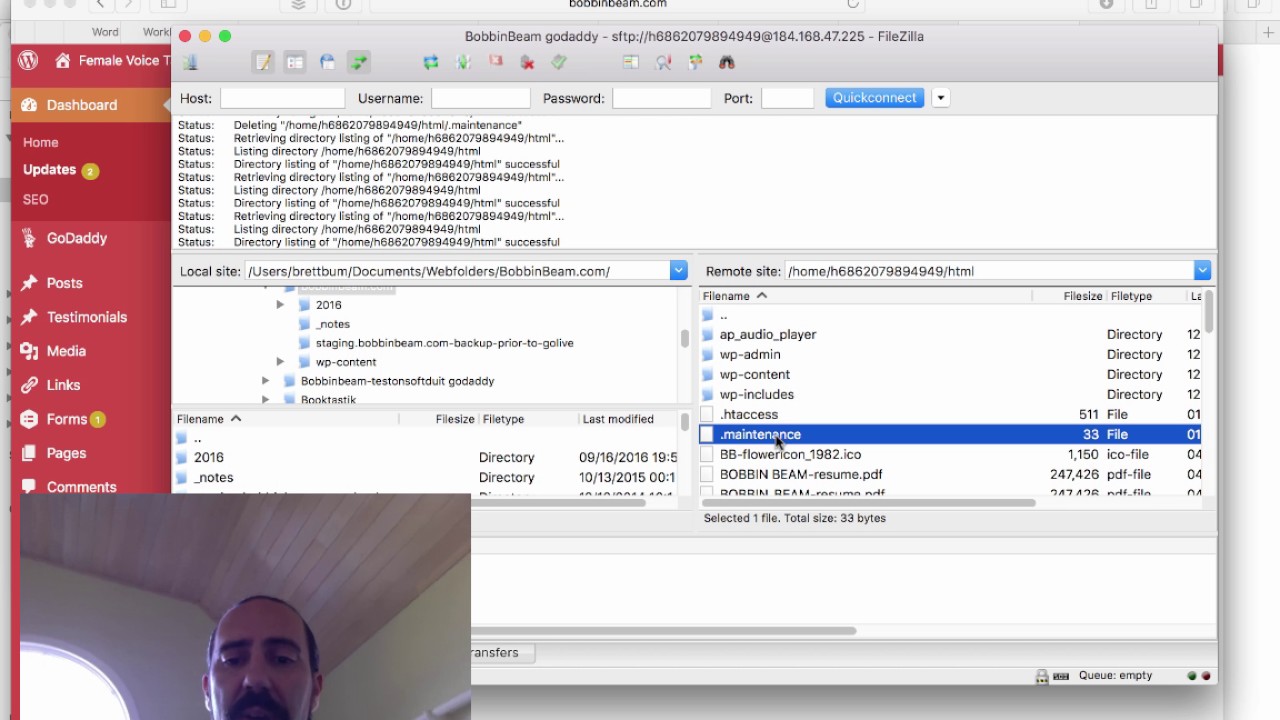Image resolution: width=1280 pixels, height=720 pixels.
Task: Cancel the current operation (red flag icon)
Action: pyautogui.click(x=495, y=62)
